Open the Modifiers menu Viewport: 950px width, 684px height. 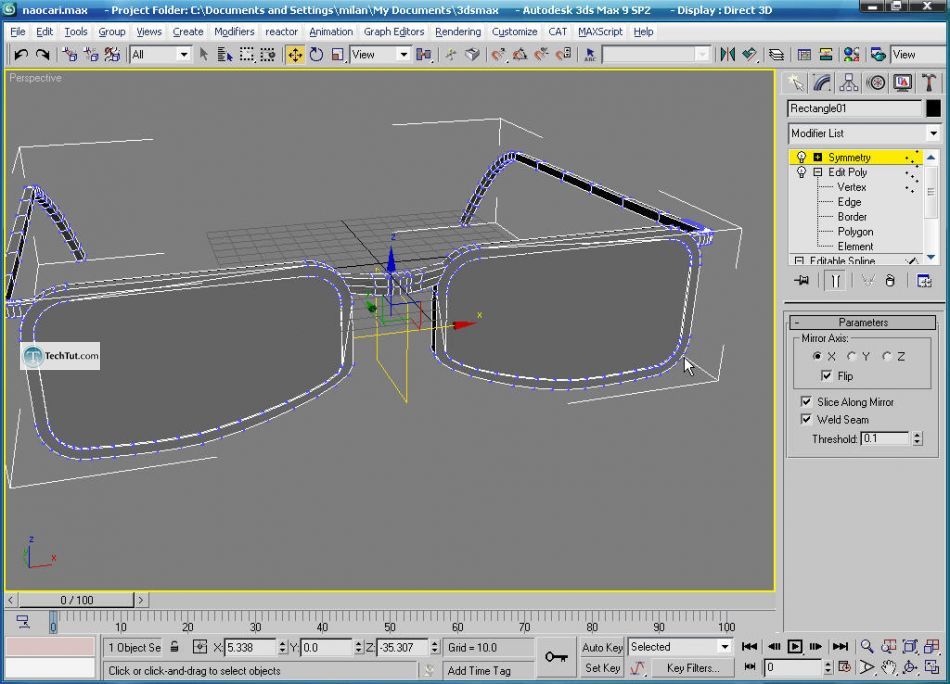coord(234,32)
